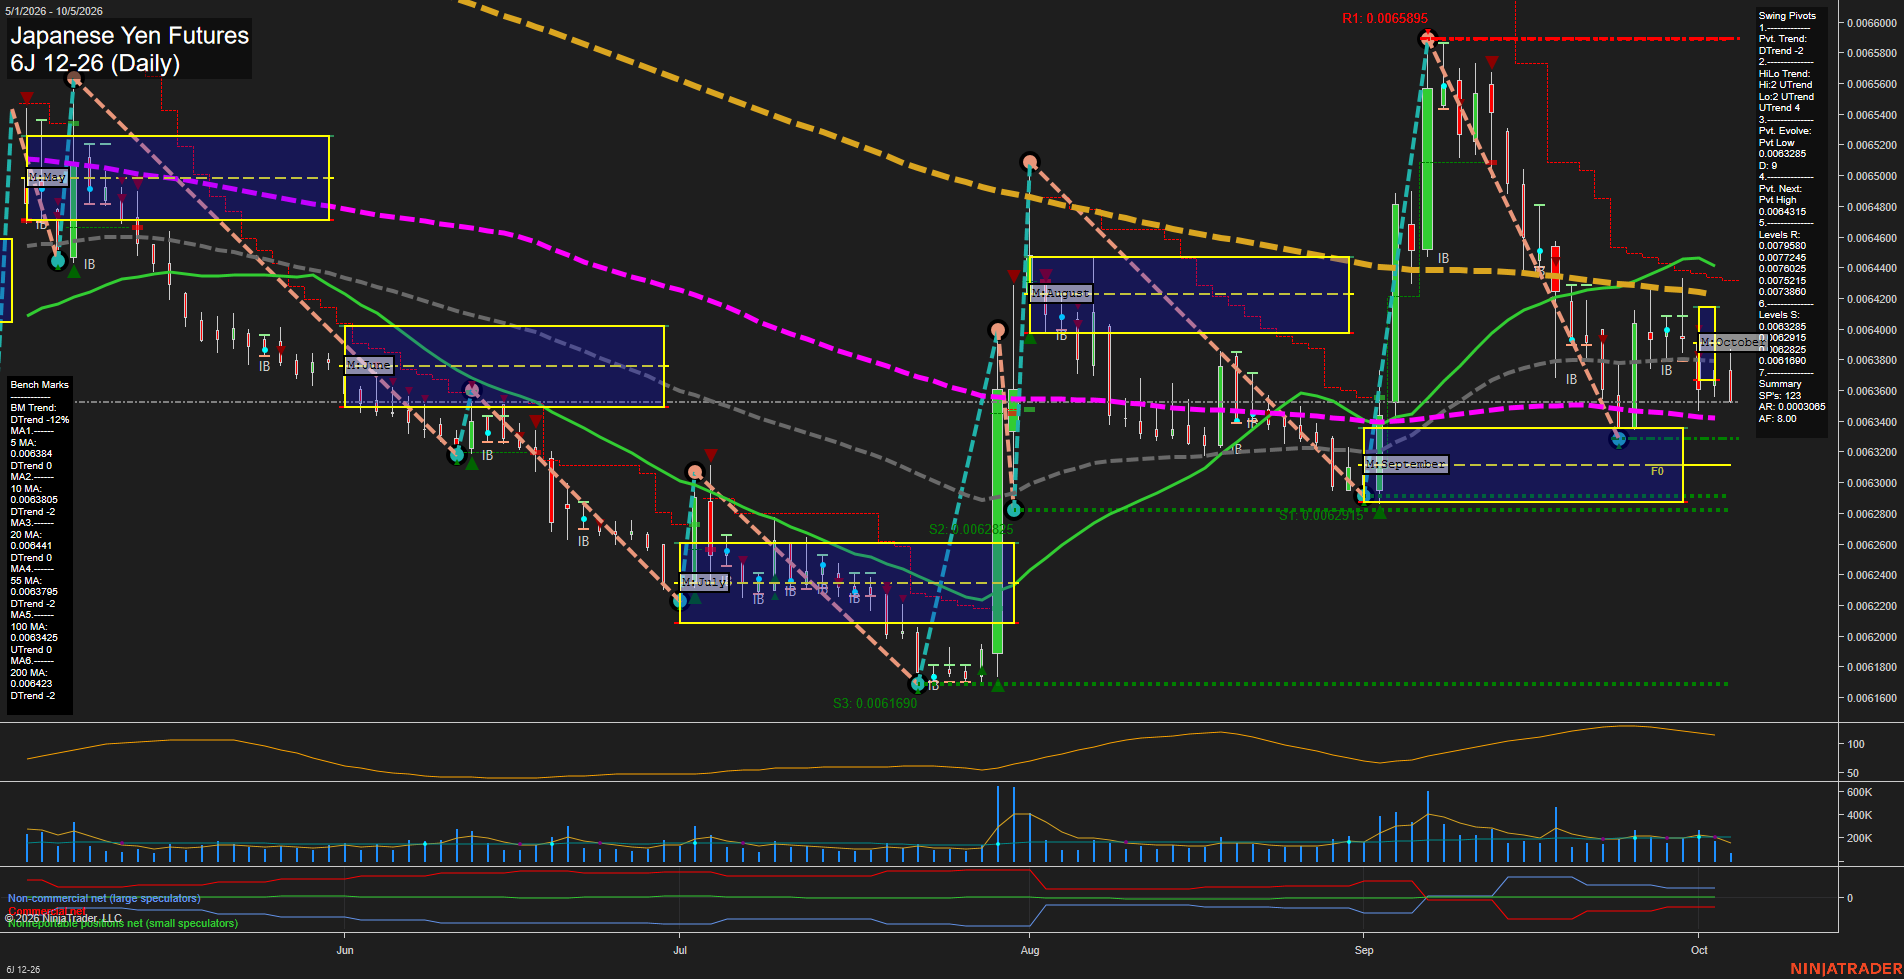Click the 'SP's: 123' summary line
This screenshot has height=979, width=1904.
1780,396
